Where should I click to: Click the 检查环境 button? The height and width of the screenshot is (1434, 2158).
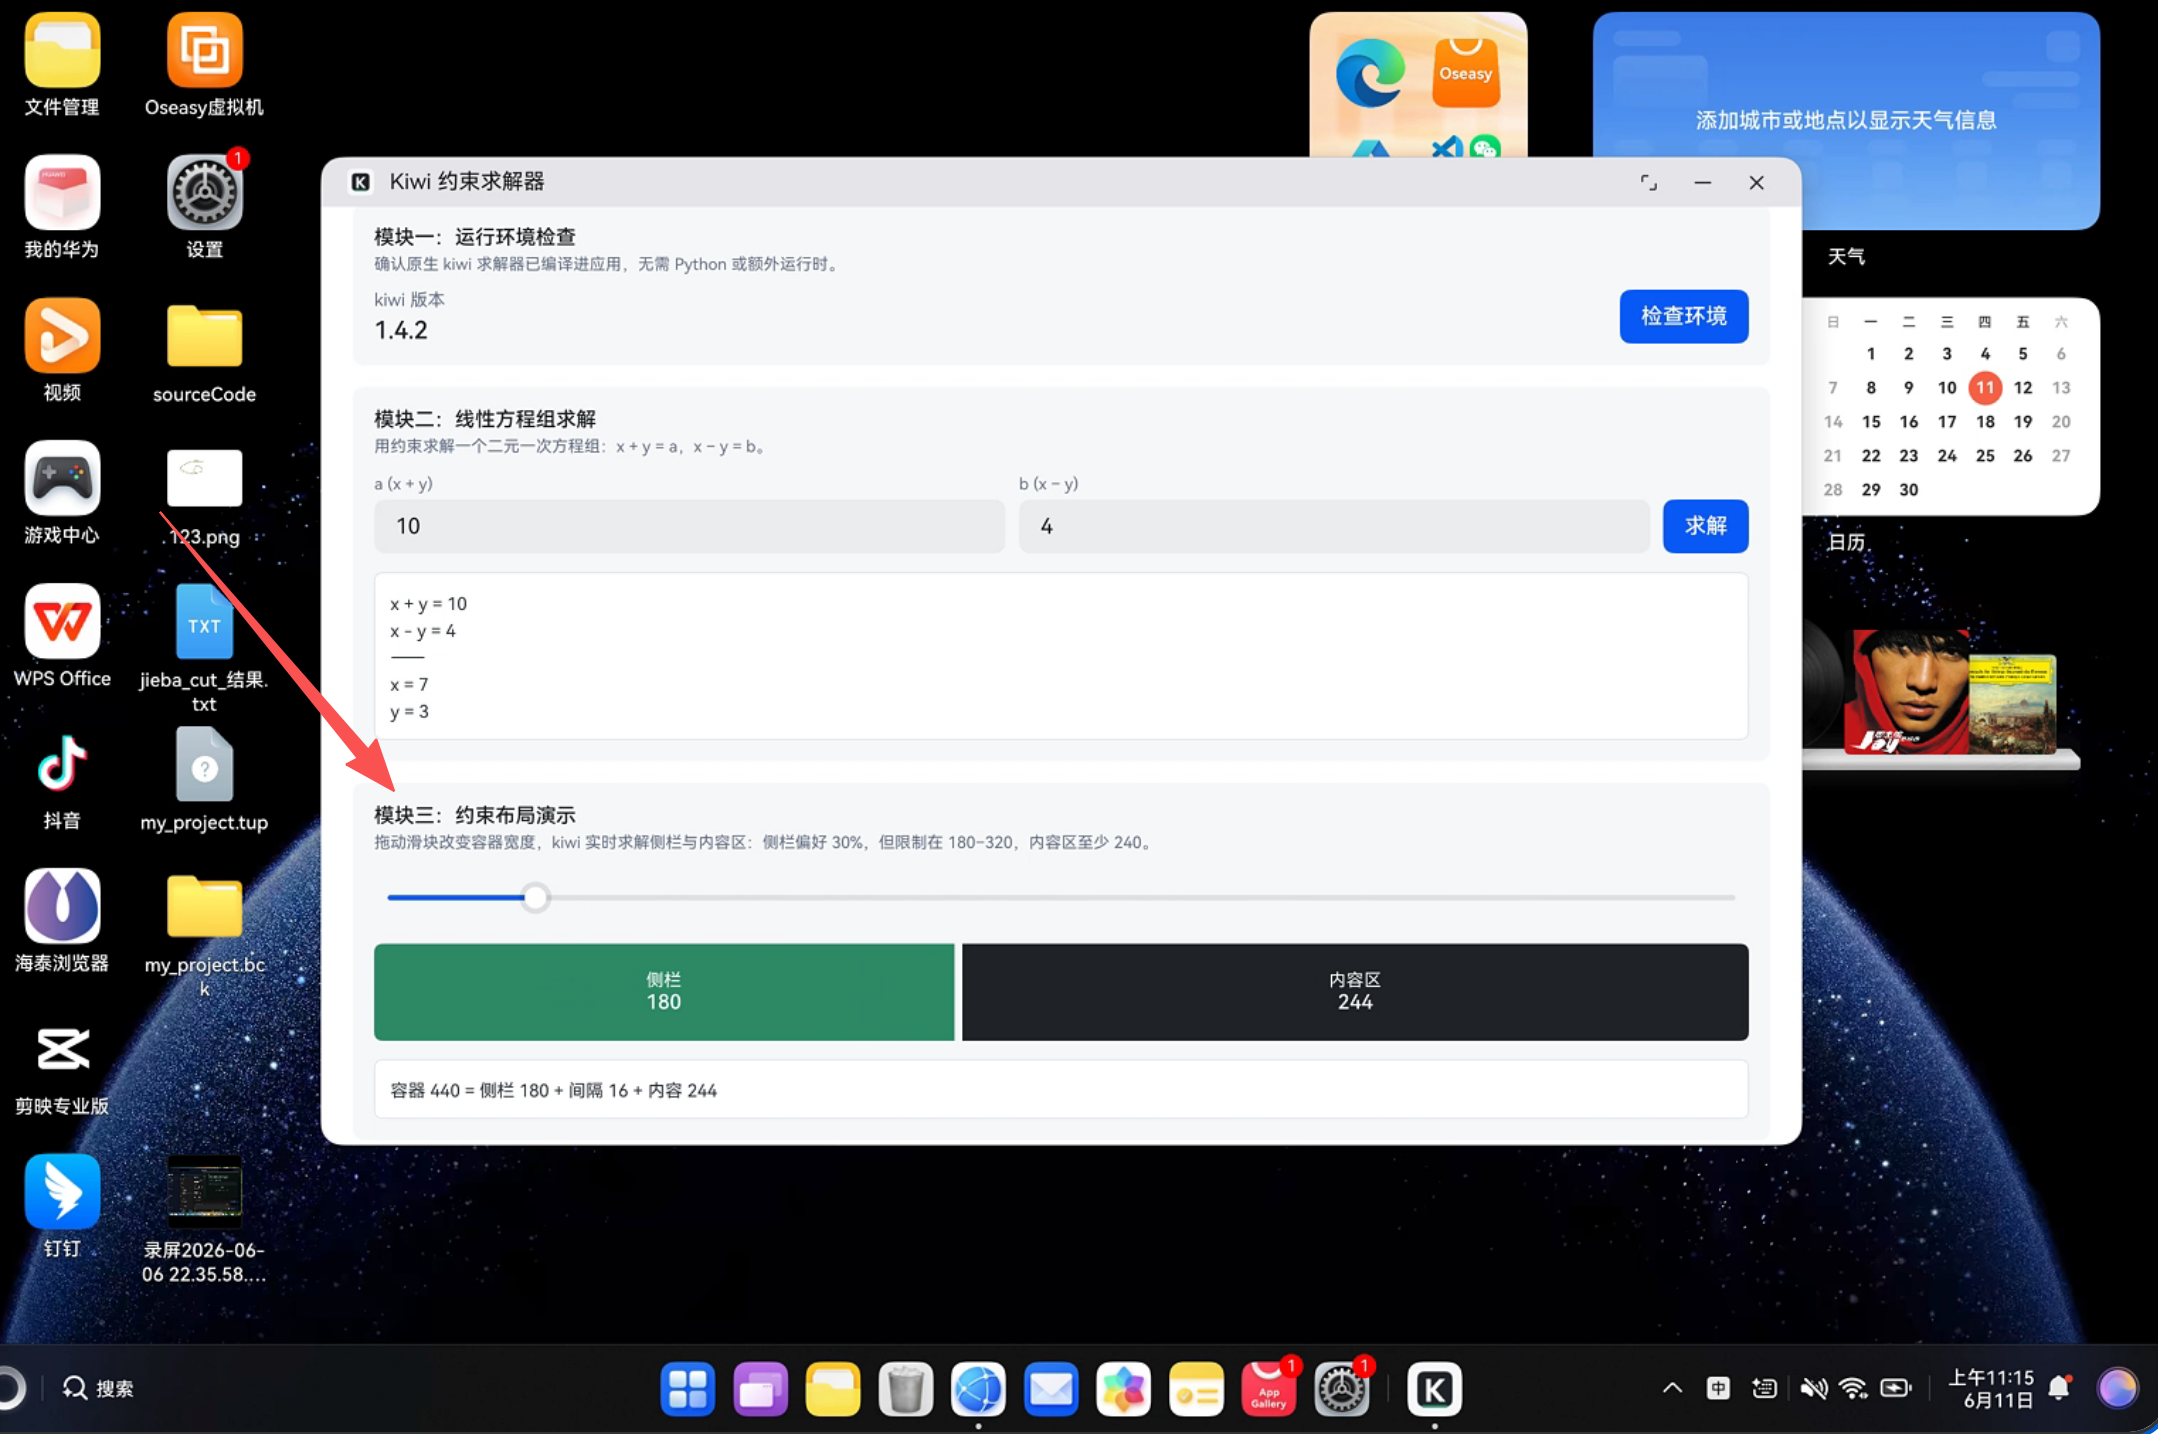(x=1684, y=316)
